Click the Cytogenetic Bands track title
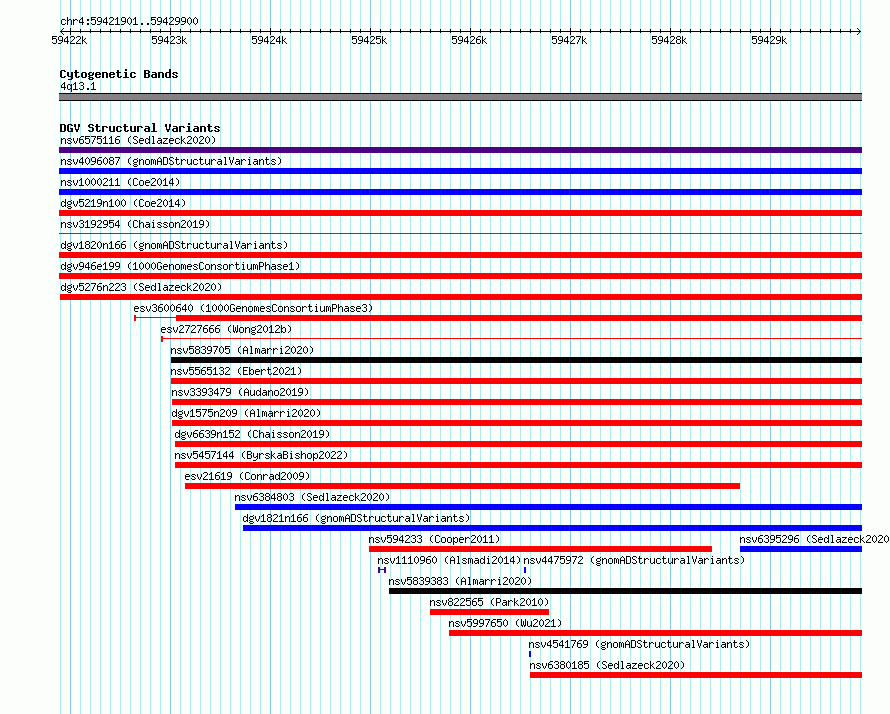The height and width of the screenshot is (714, 890). click(119, 74)
